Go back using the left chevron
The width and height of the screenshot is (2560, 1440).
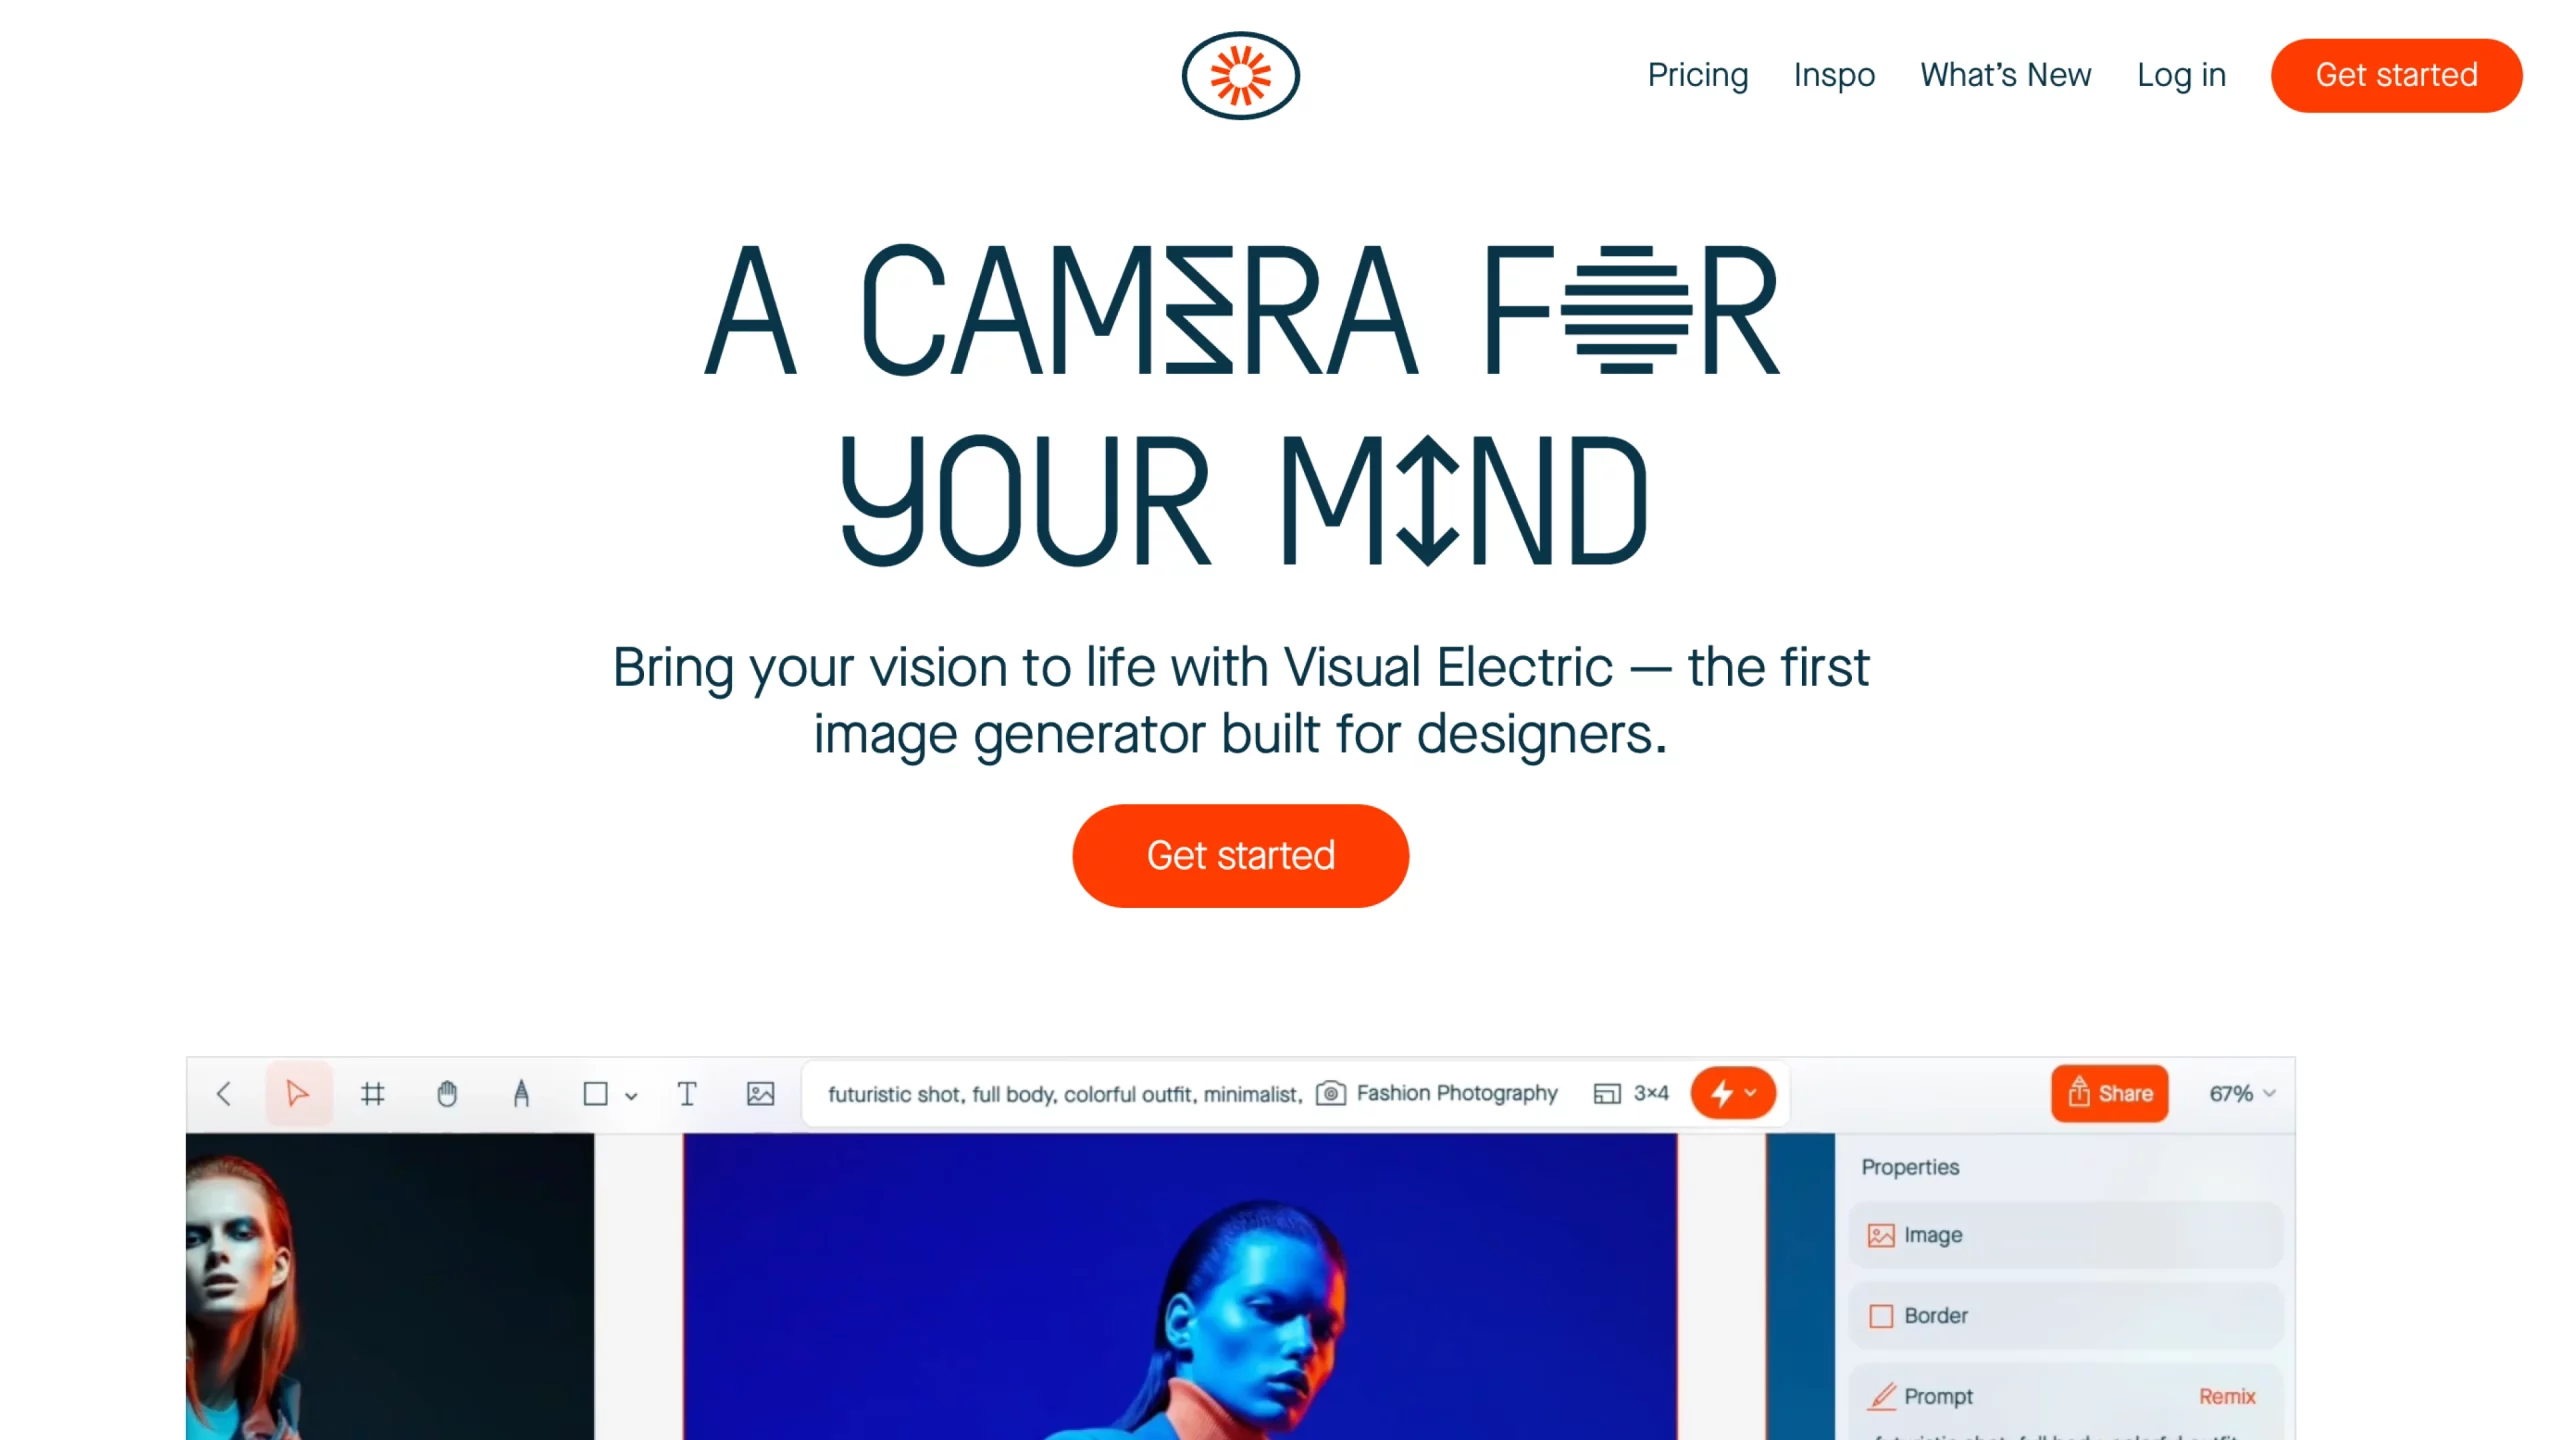(x=224, y=1094)
